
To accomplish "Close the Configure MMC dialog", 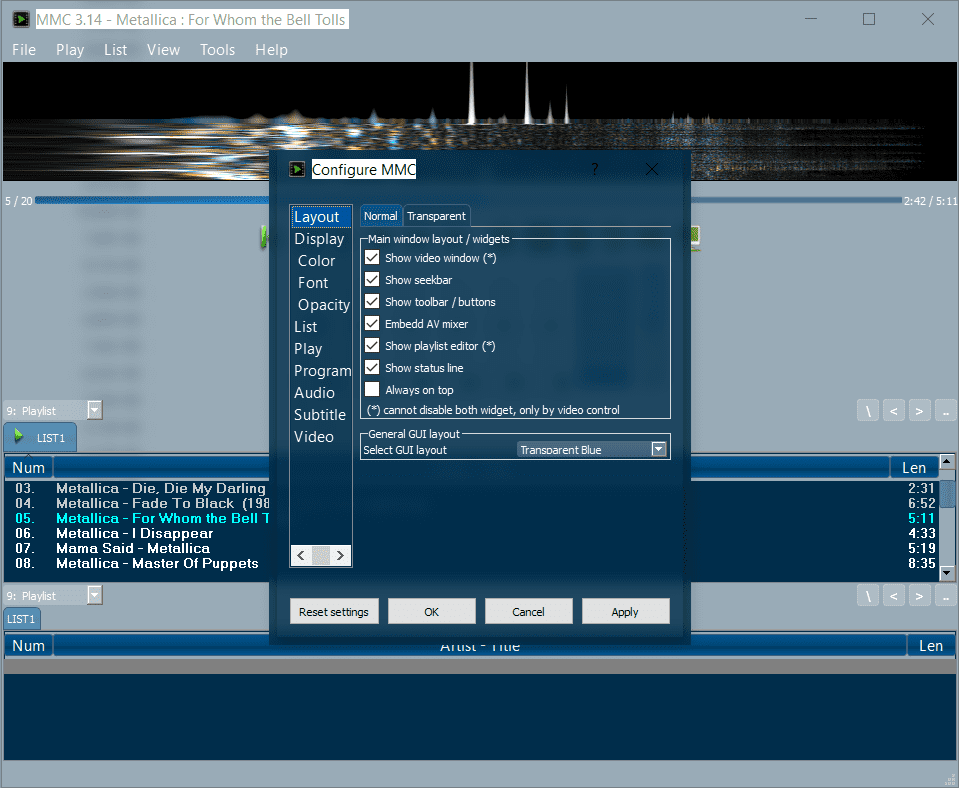I will 652,169.
